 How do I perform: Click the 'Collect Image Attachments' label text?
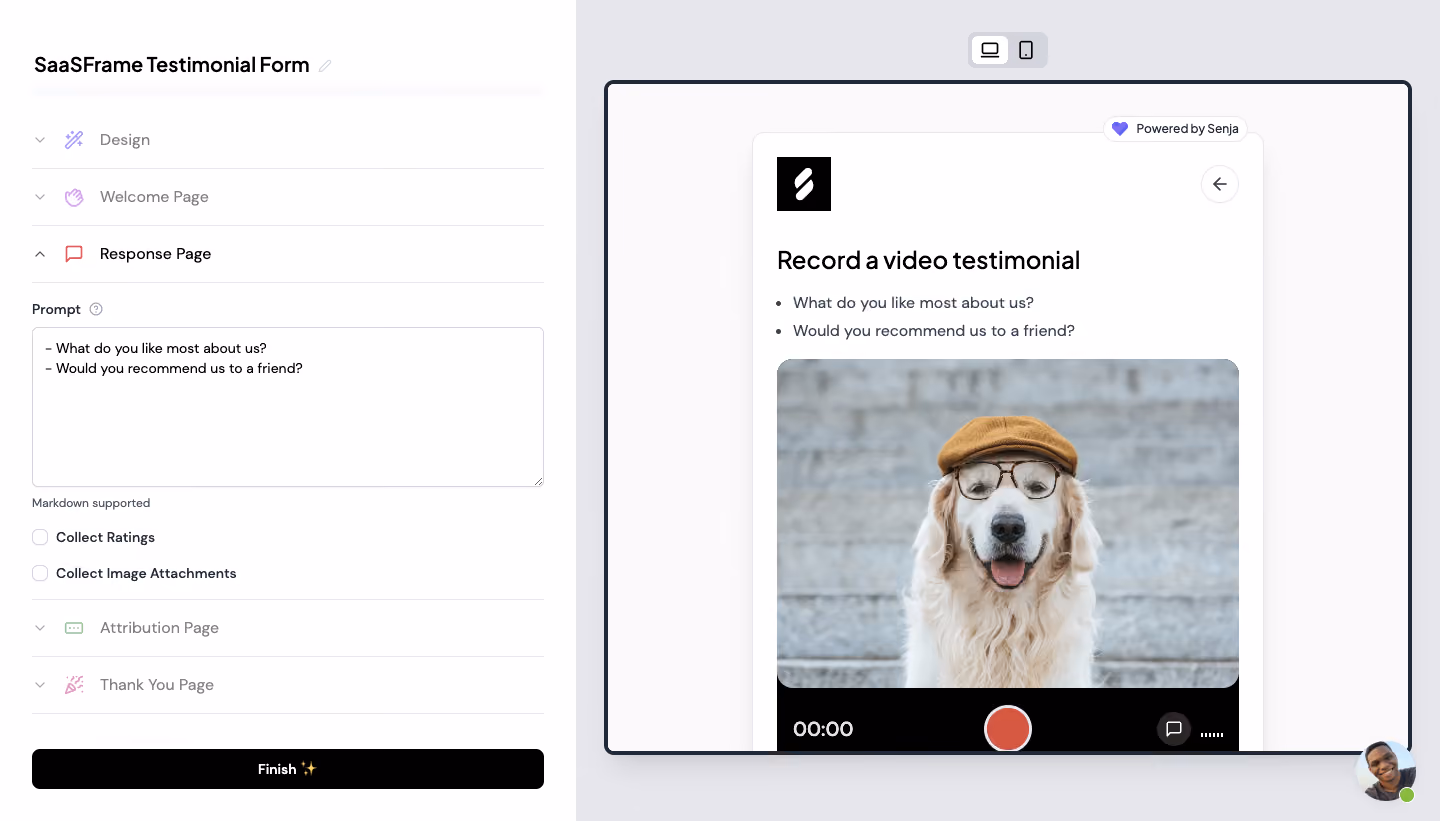coord(146,573)
